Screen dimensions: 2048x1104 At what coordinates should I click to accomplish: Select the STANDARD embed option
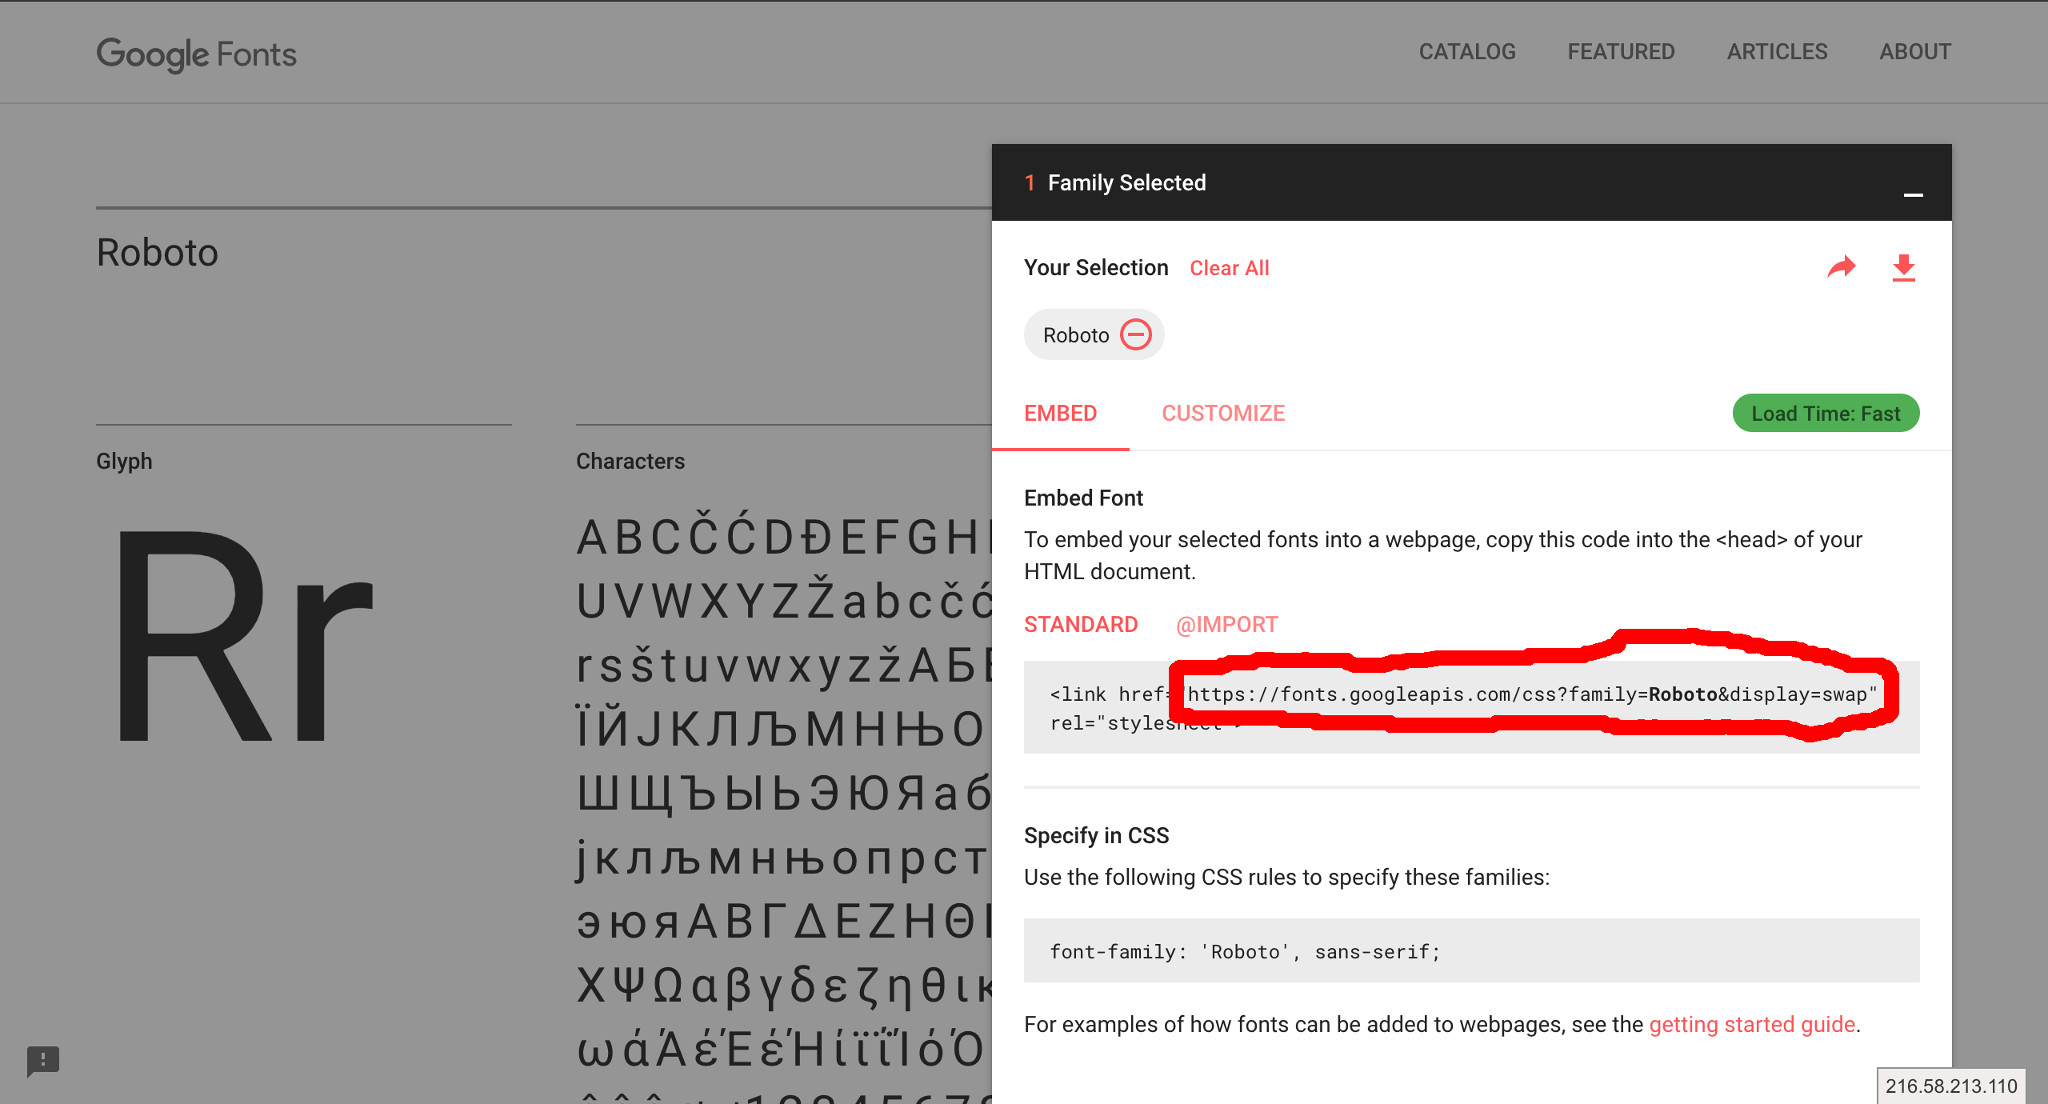1081,624
